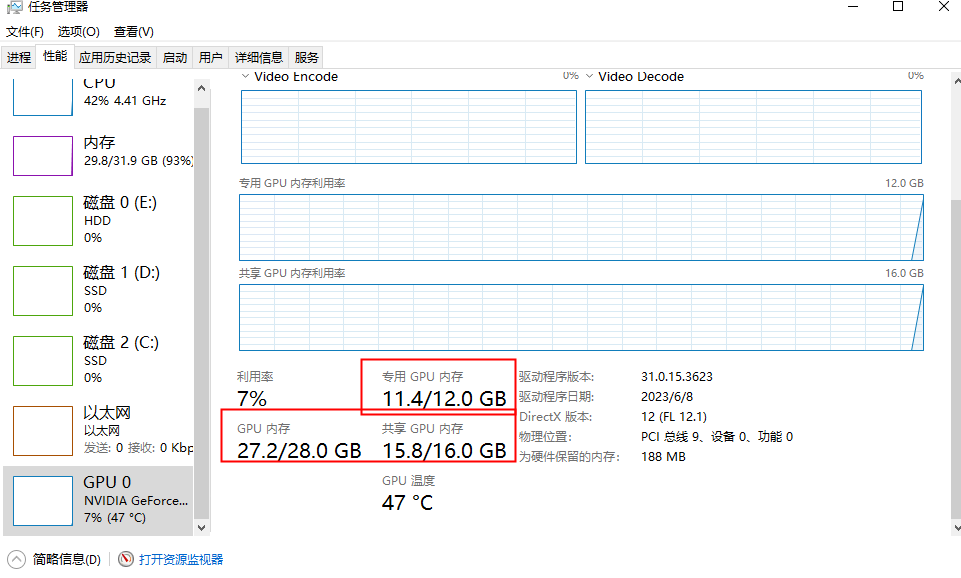Switch to the 进程 tab

coord(19,57)
